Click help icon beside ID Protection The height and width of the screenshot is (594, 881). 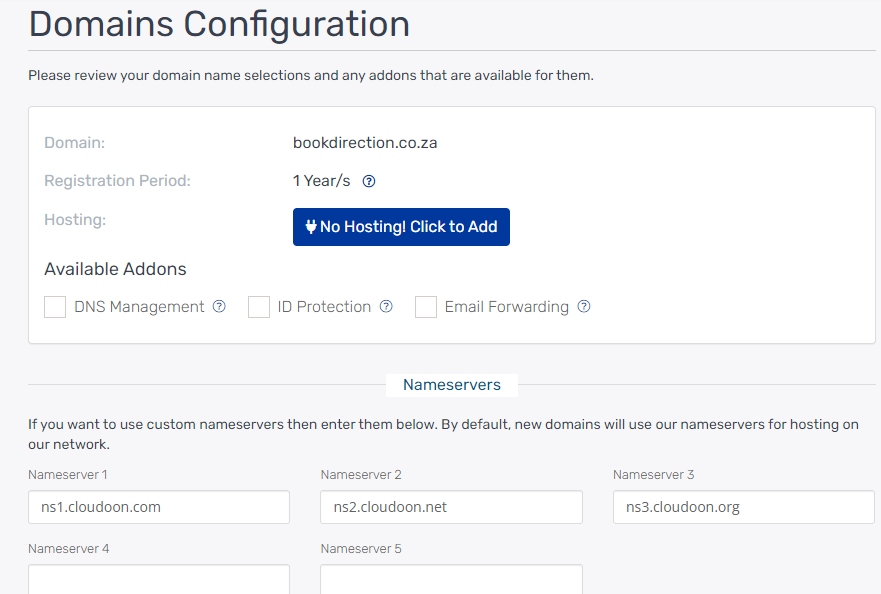tap(386, 307)
